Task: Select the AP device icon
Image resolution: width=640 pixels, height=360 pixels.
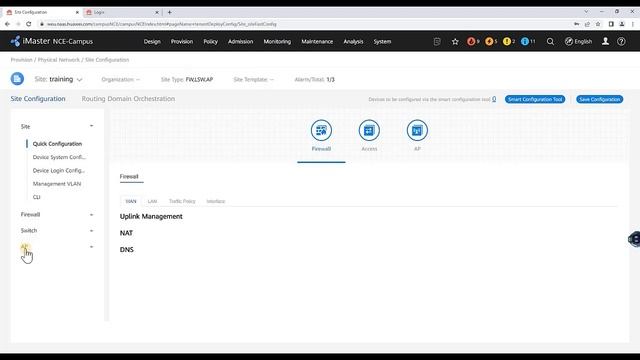Action: (x=417, y=130)
